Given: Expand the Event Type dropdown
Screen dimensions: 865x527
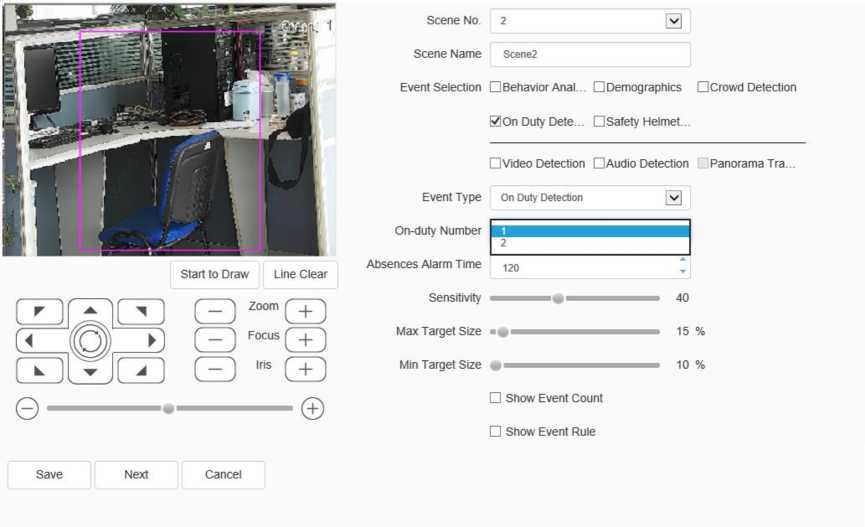Looking at the screenshot, I should pyautogui.click(x=673, y=198).
